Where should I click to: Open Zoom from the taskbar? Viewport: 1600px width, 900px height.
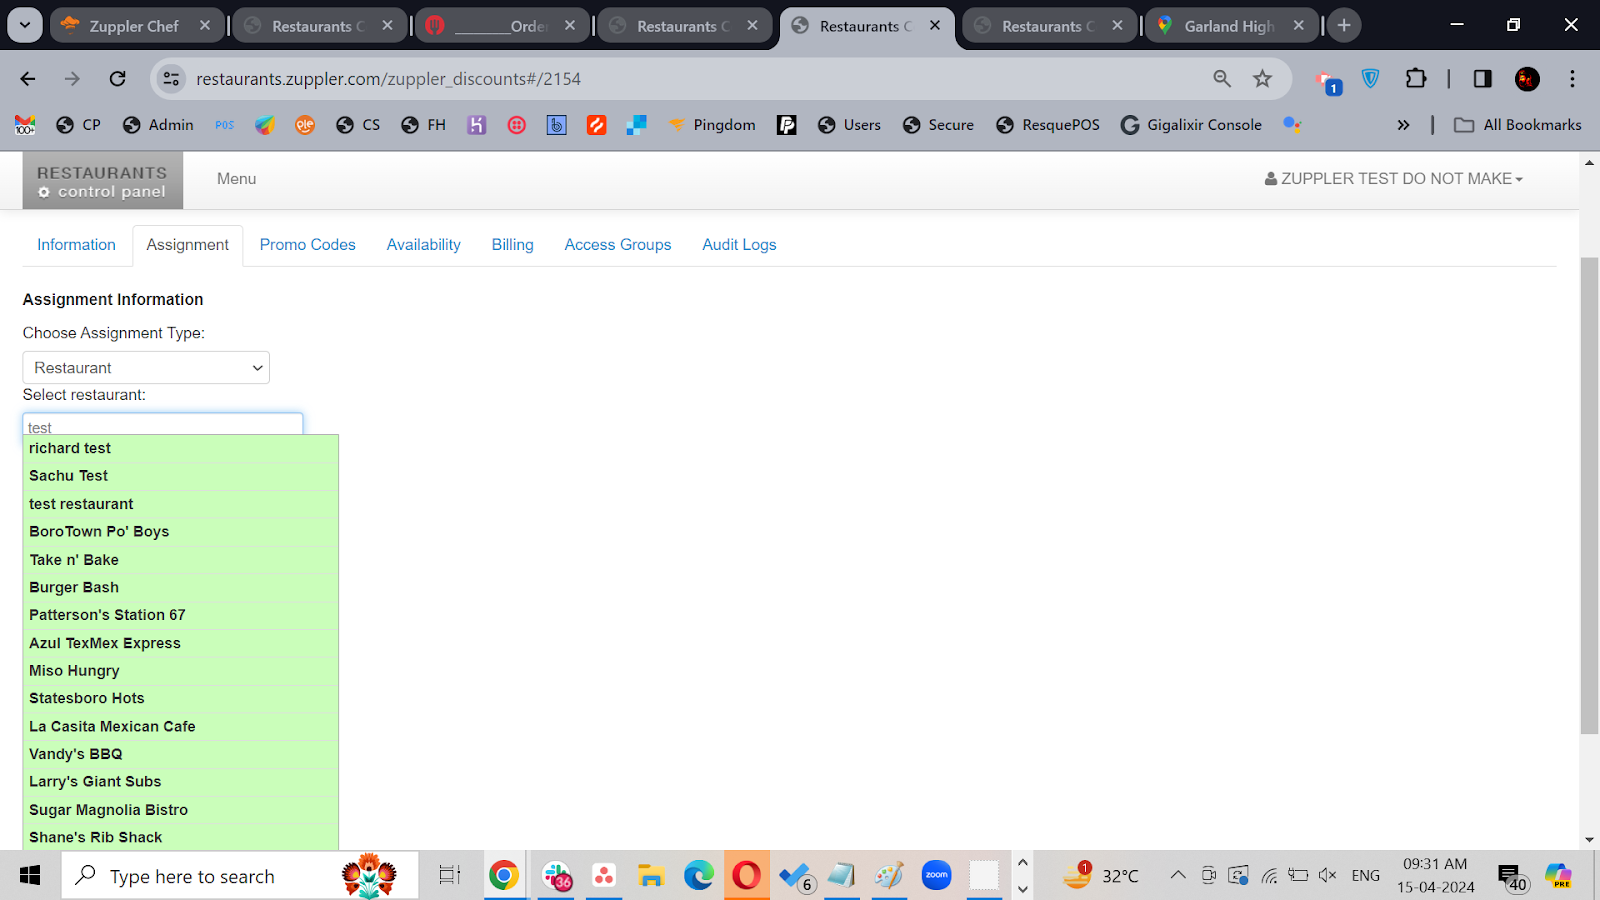point(937,876)
